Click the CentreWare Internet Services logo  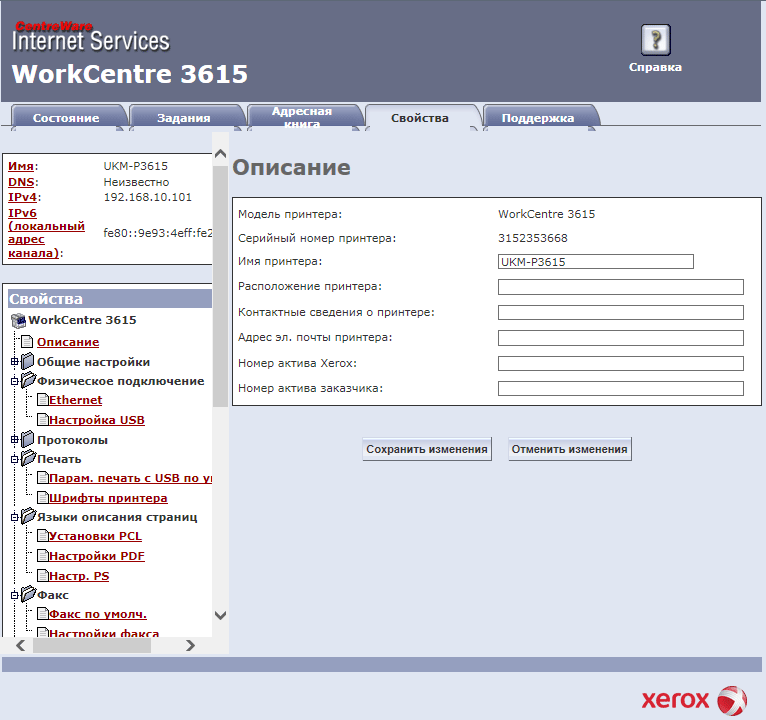(91, 37)
